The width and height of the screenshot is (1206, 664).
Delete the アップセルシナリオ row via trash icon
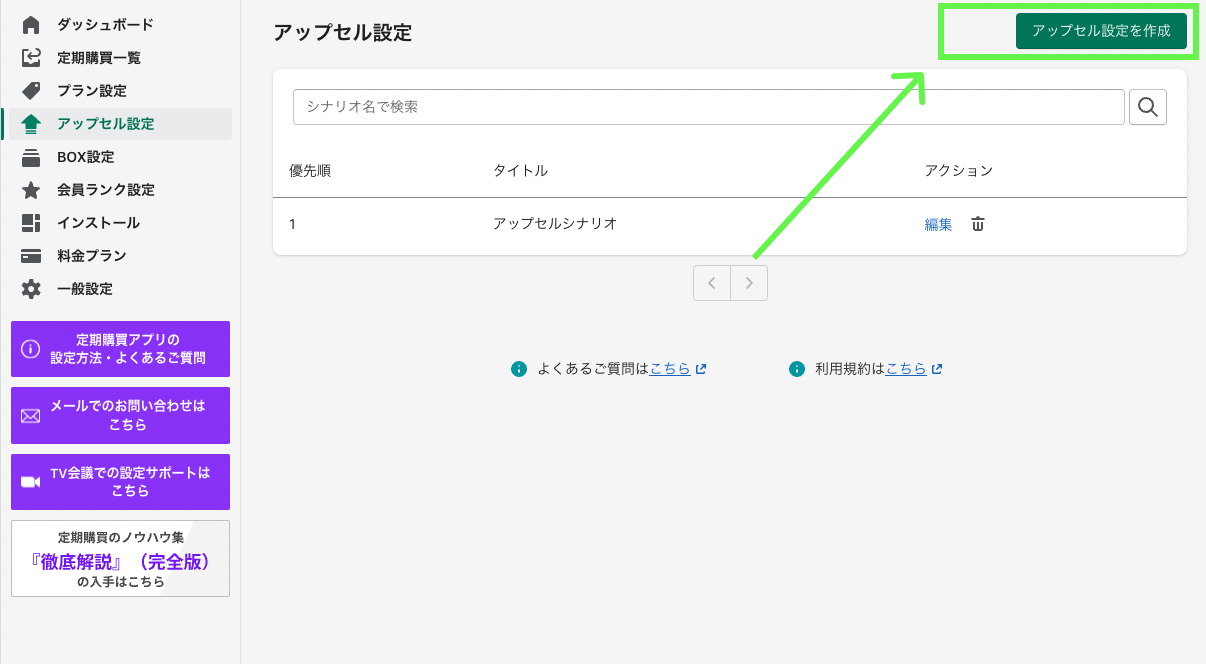(978, 224)
